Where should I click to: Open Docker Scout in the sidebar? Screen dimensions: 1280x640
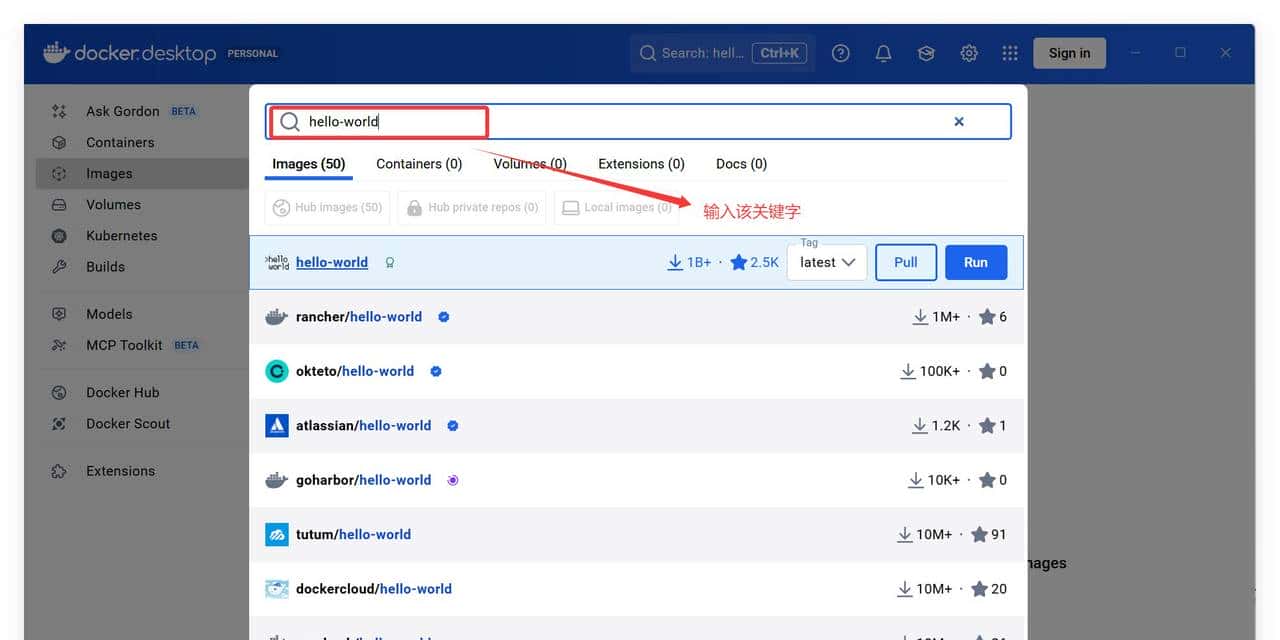(x=128, y=424)
